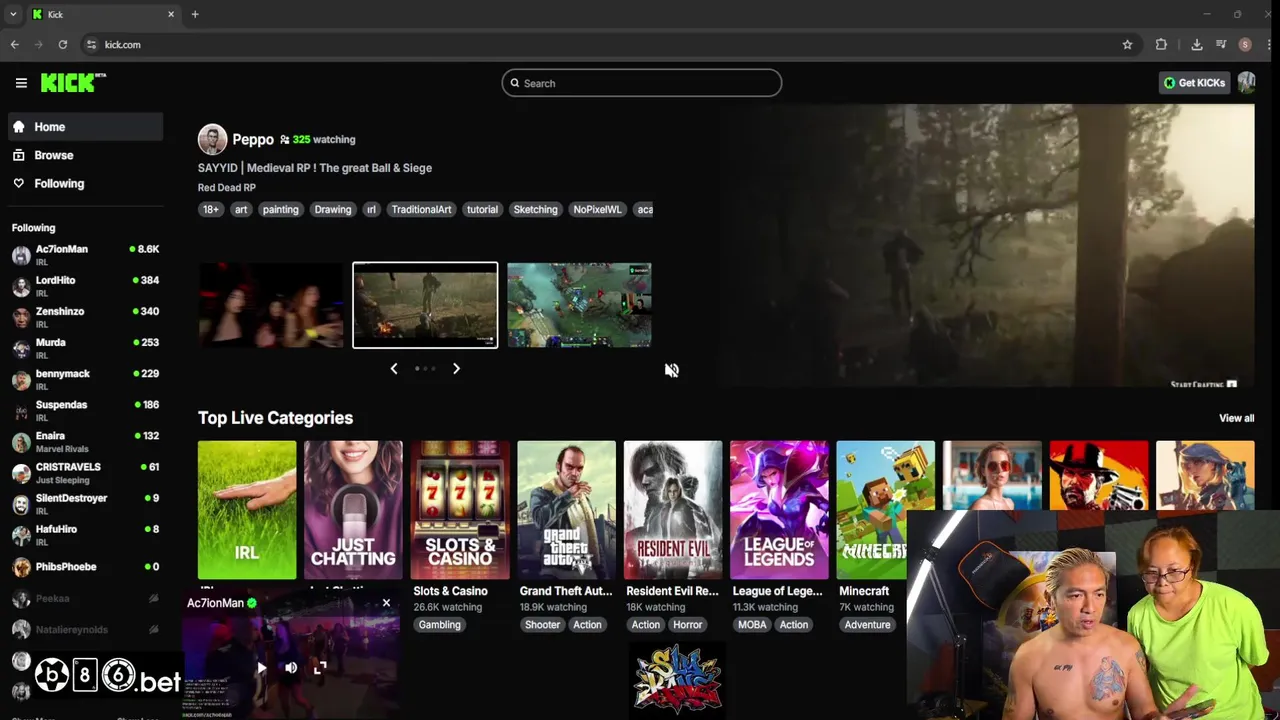
Task: Open browser extensions puzzle icon
Action: [1161, 44]
